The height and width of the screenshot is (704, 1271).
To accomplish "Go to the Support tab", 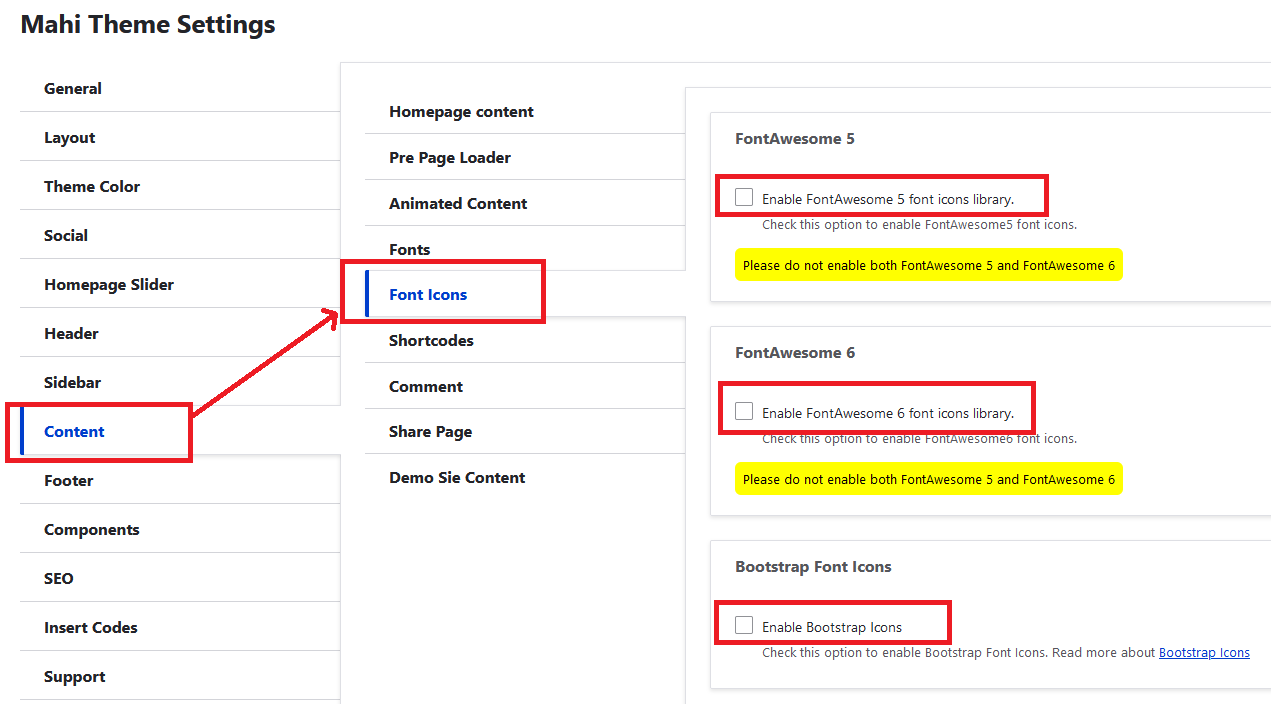I will point(74,677).
